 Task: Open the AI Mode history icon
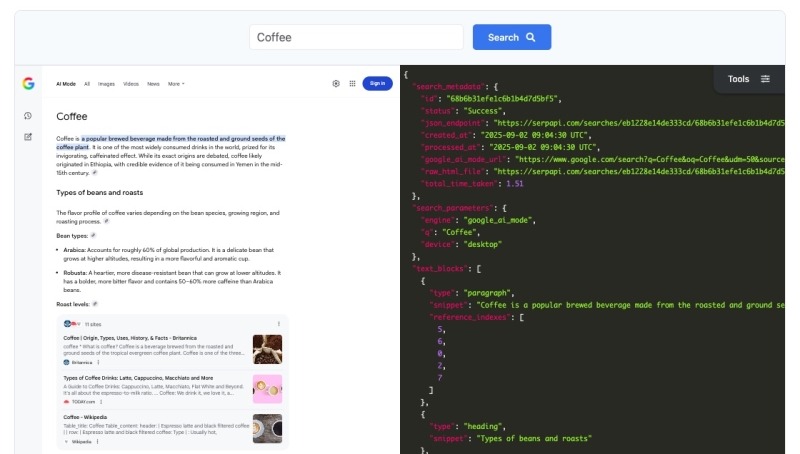click(28, 116)
